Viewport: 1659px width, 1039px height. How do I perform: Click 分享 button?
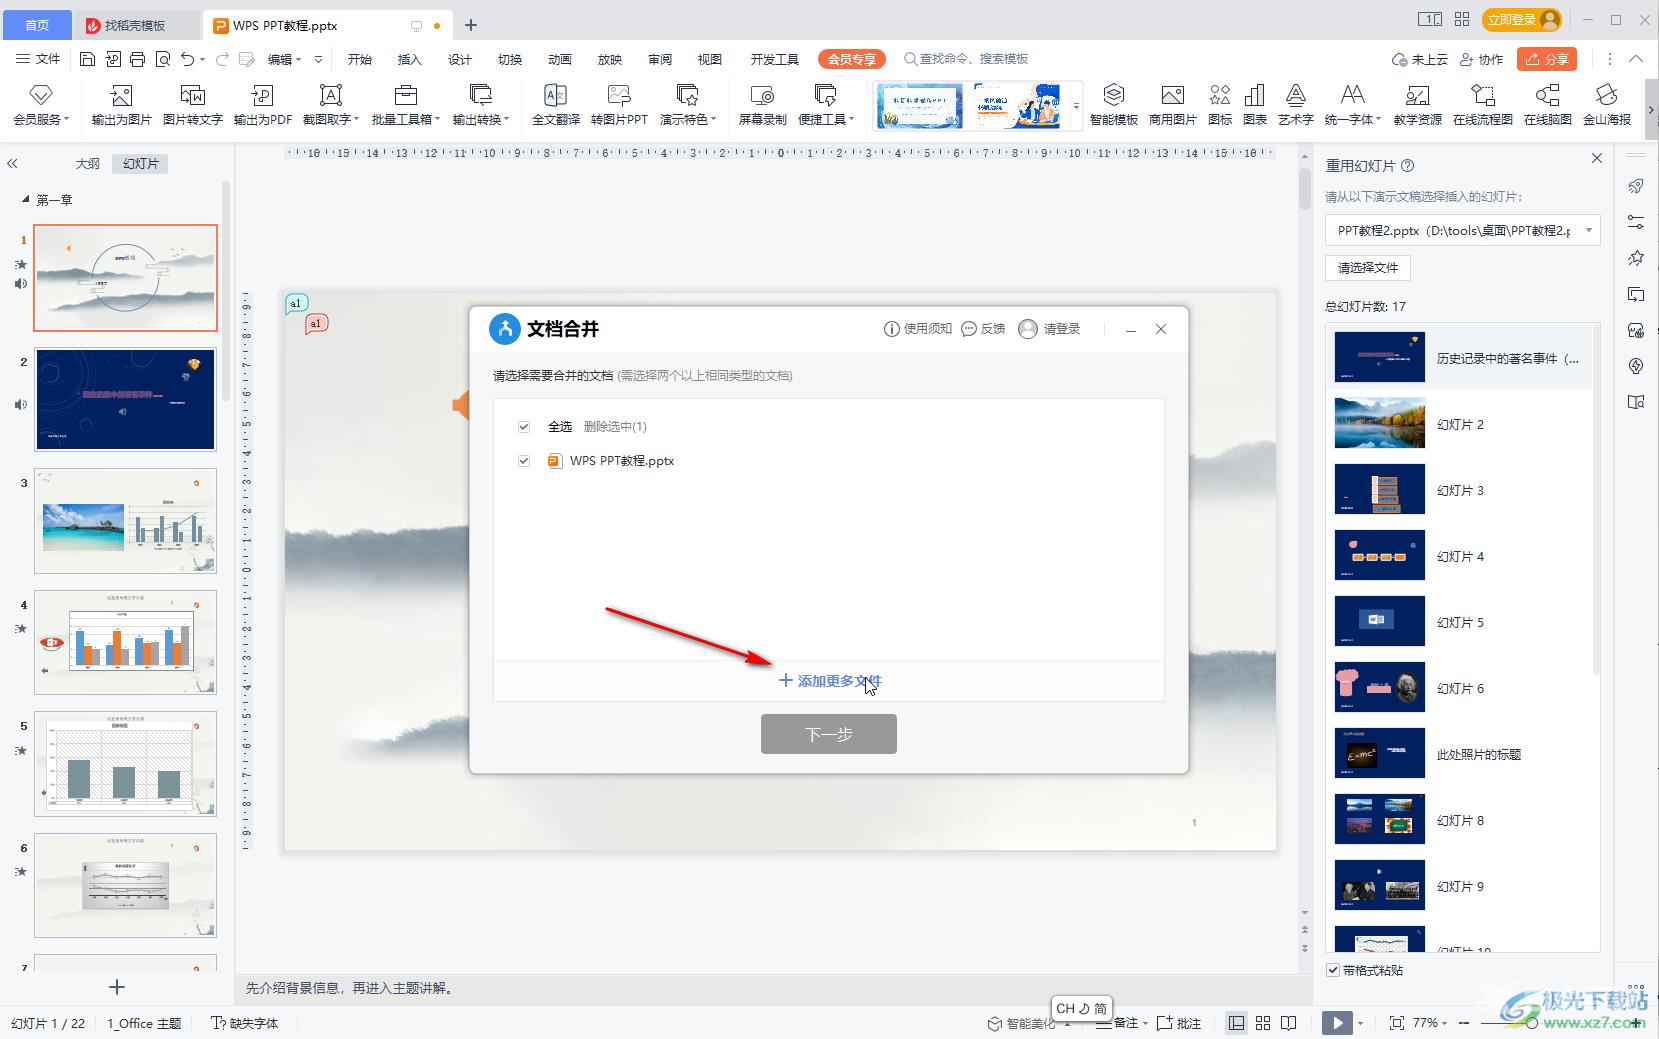1547,59
